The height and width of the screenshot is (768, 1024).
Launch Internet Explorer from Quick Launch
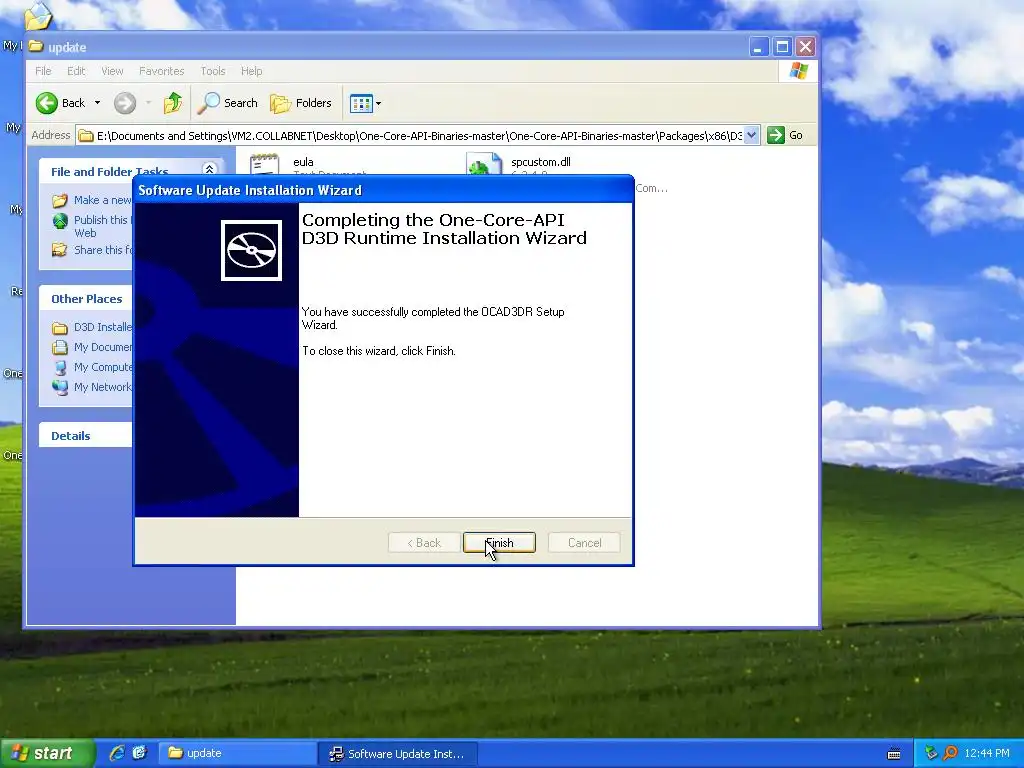click(117, 753)
